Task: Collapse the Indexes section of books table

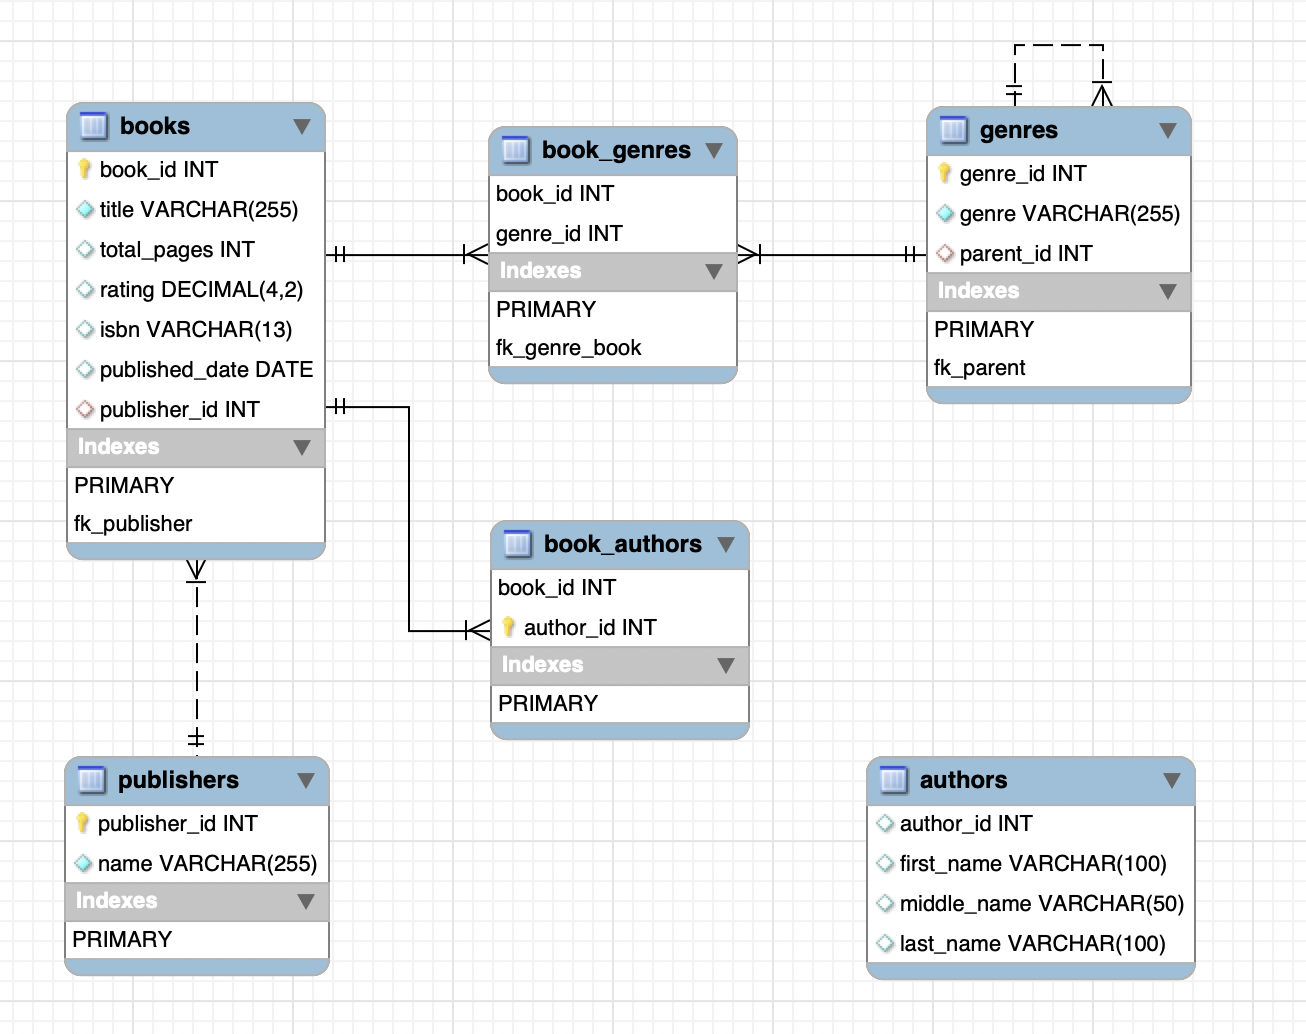Action: (x=302, y=447)
